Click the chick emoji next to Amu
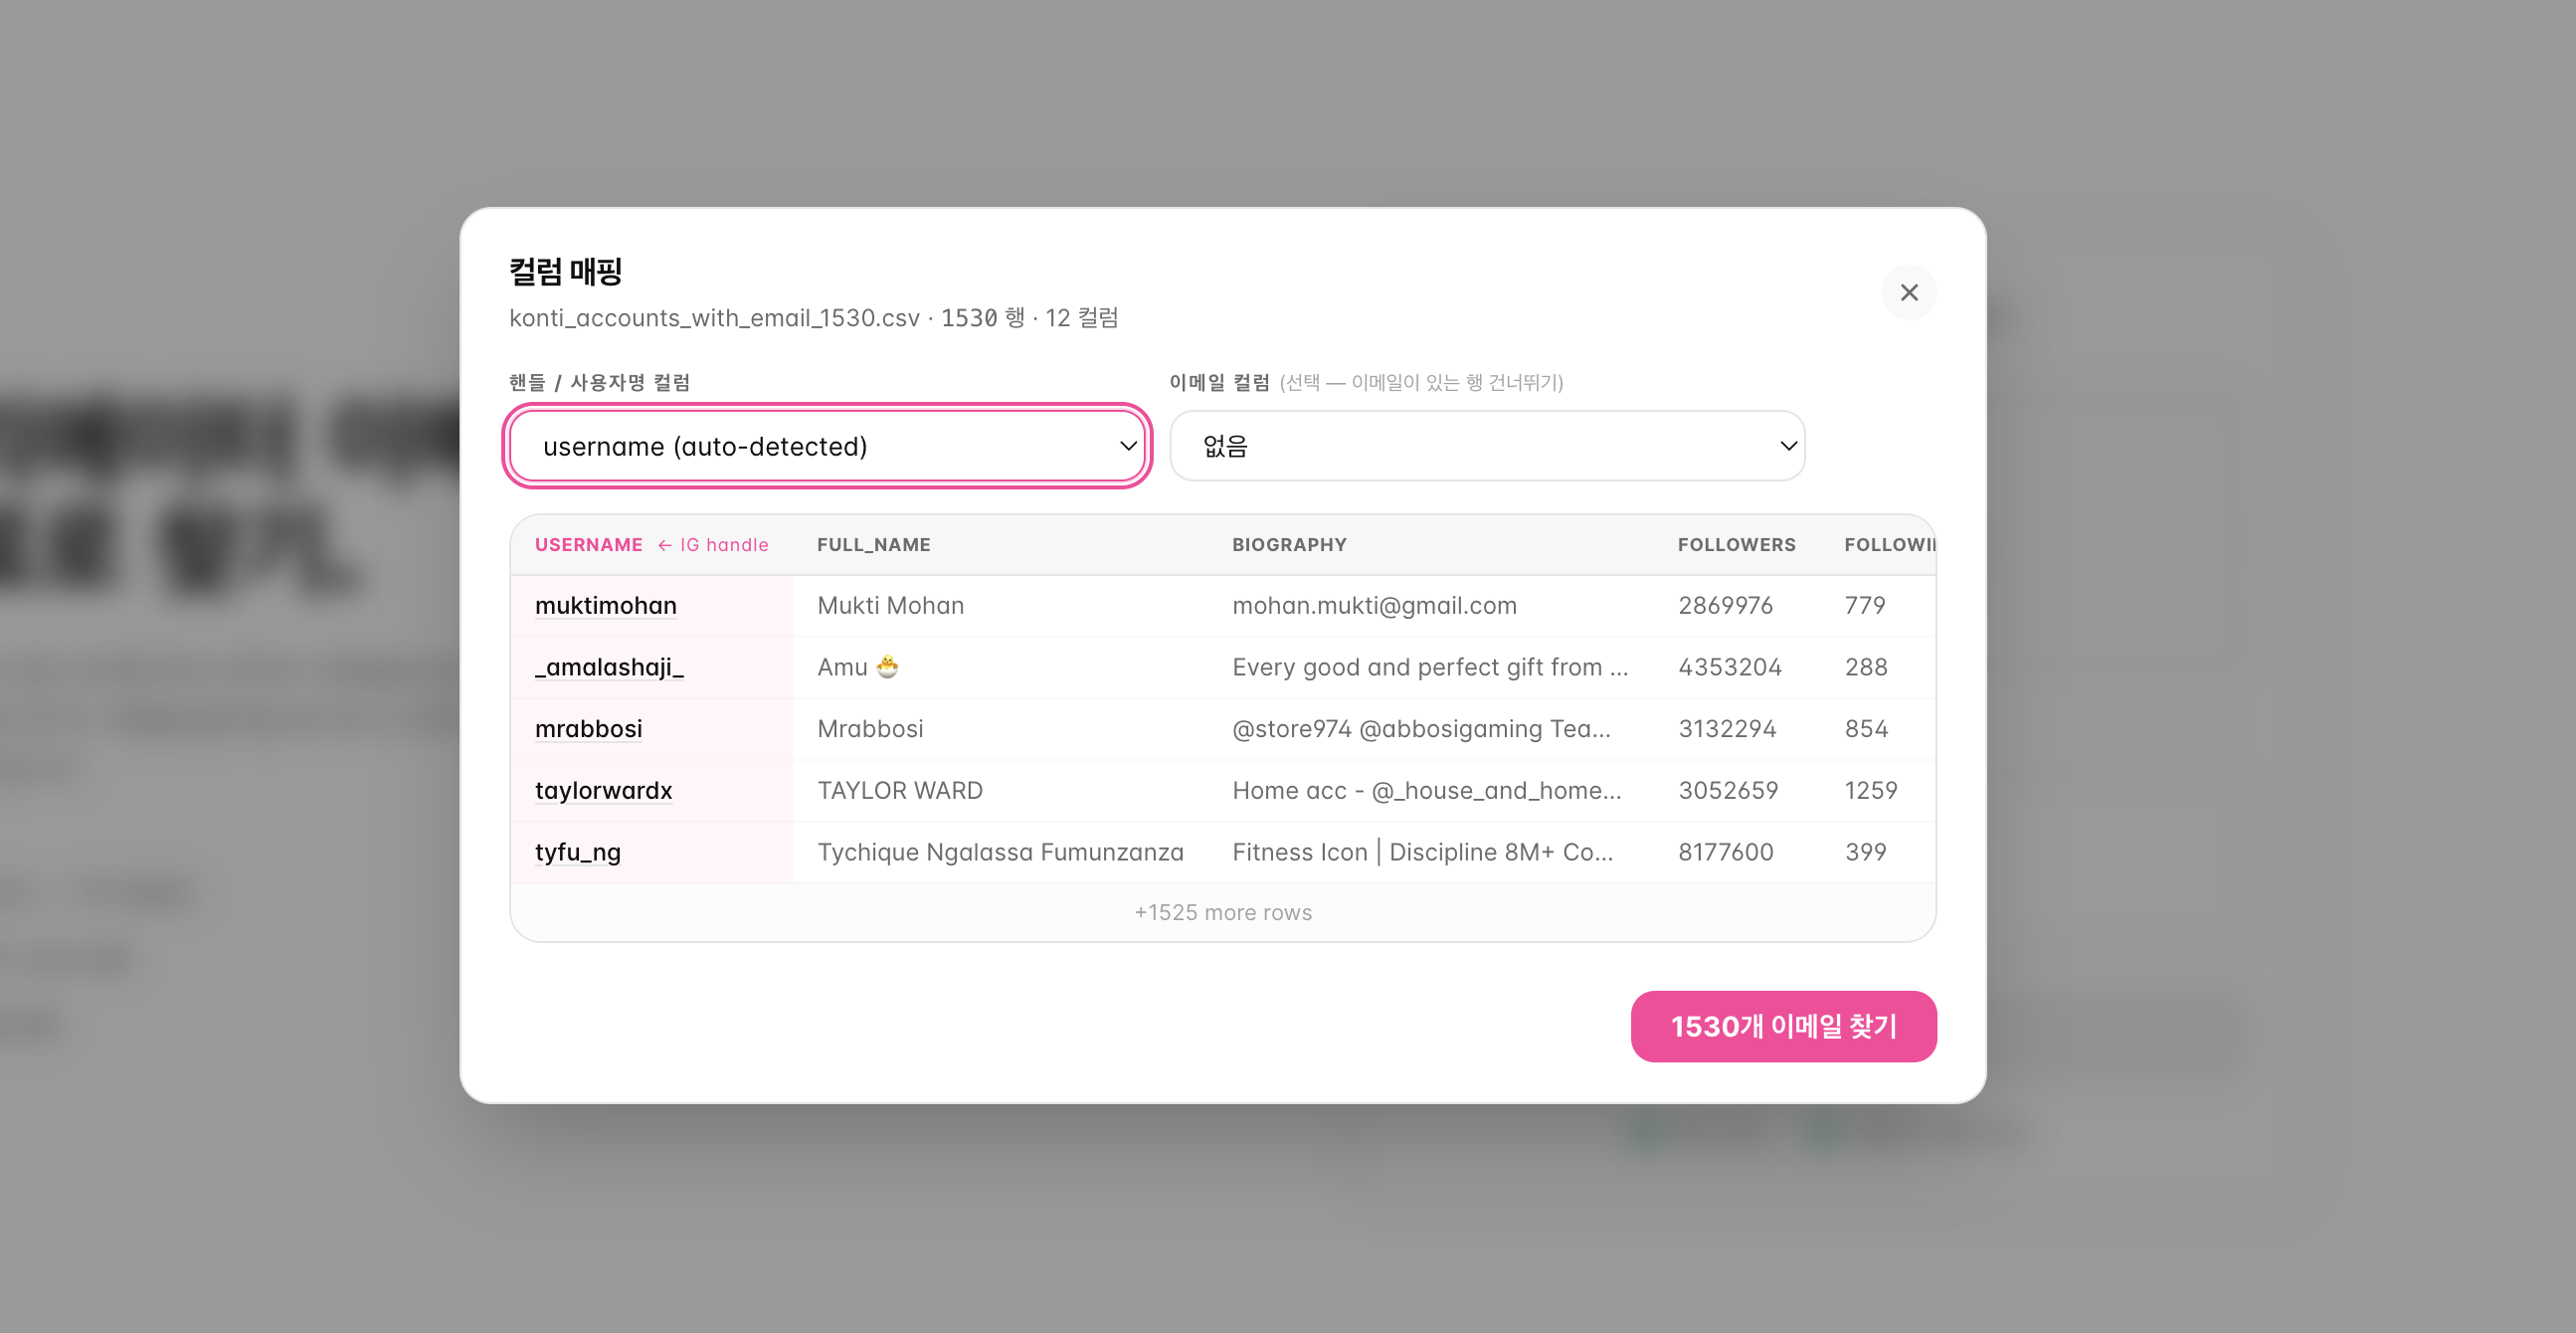Image resolution: width=2576 pixels, height=1333 pixels. point(887,667)
